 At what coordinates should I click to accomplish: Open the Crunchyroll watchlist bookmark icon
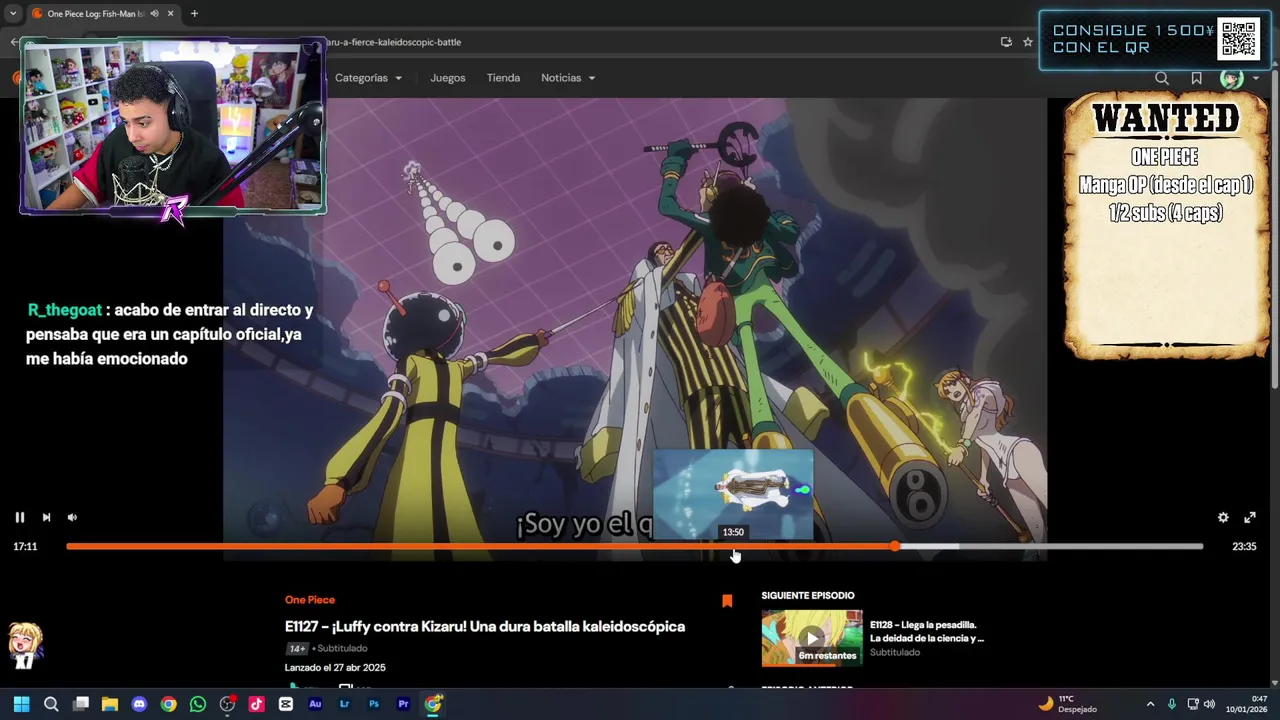1196,78
